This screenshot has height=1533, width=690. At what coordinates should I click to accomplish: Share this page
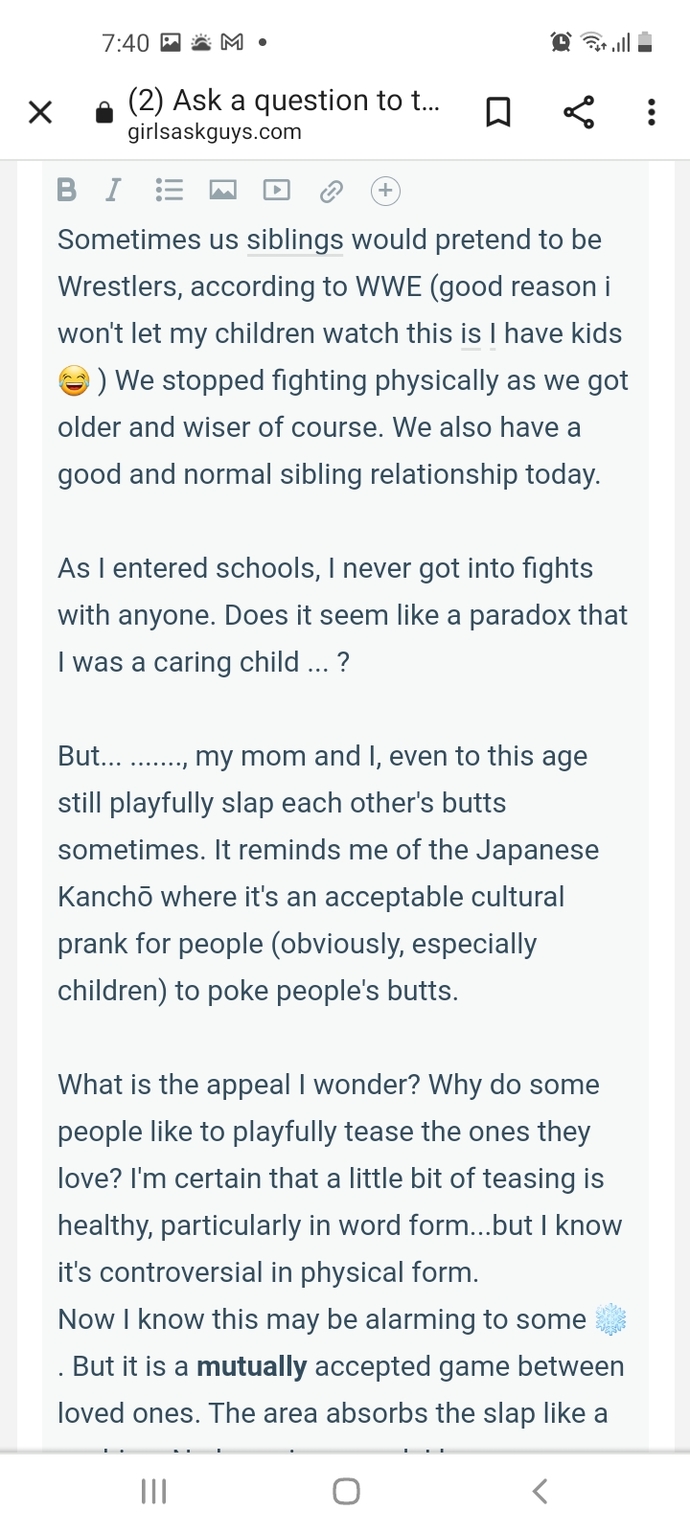578,112
